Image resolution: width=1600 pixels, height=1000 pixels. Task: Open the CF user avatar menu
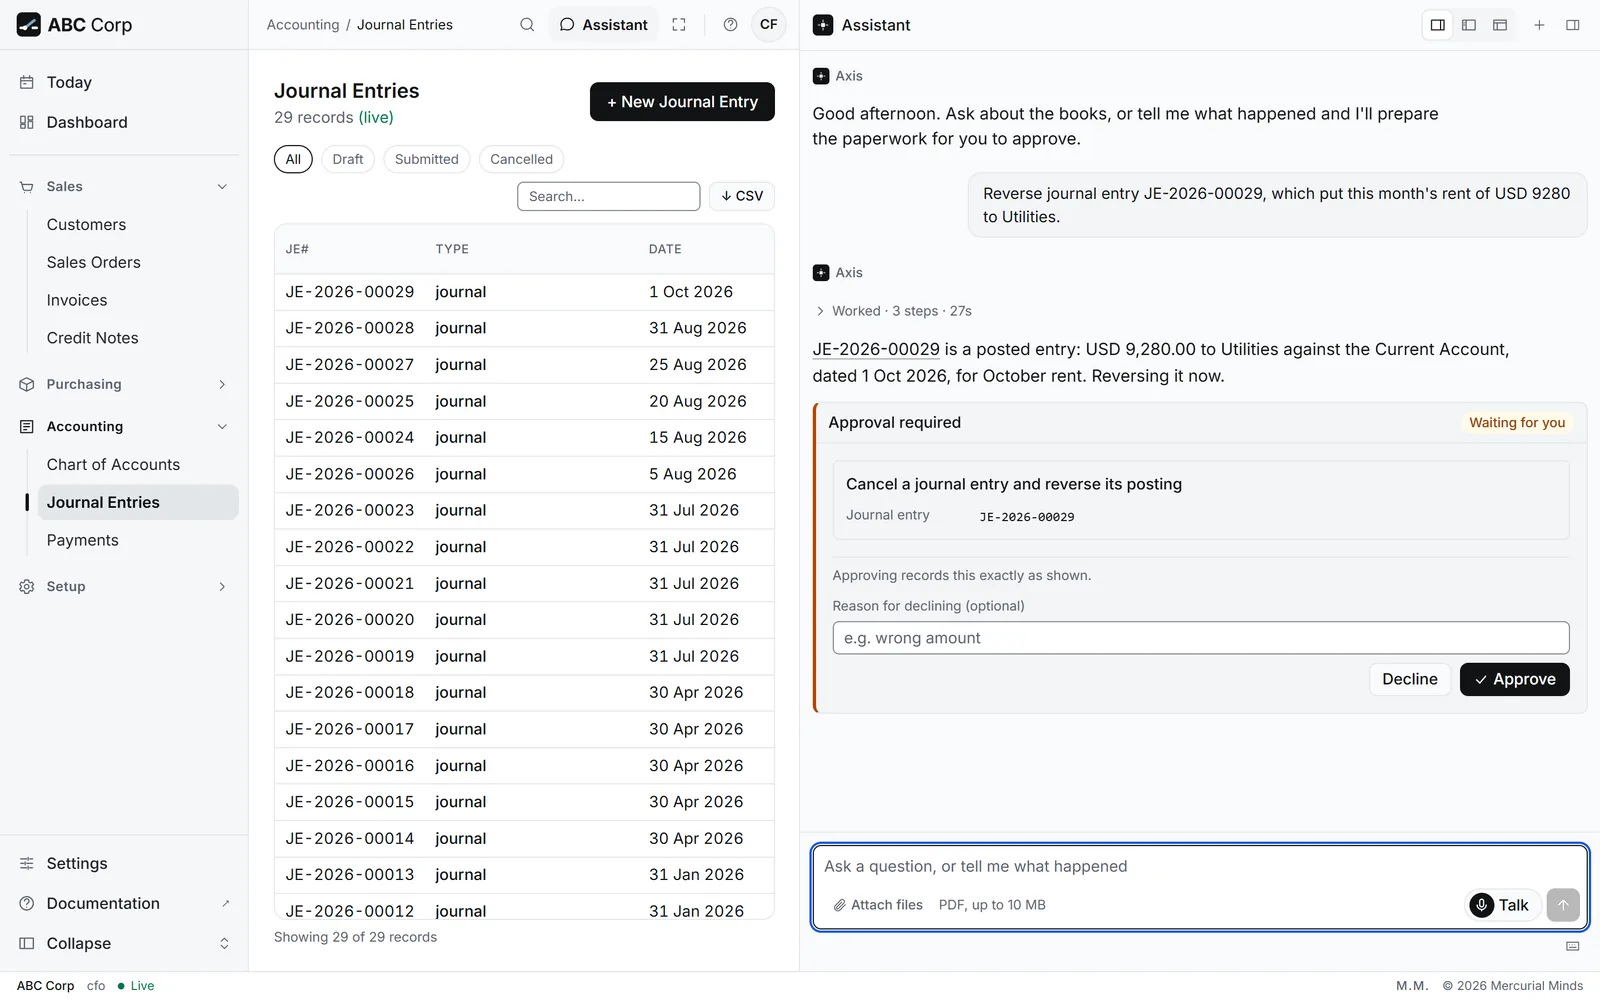pos(769,25)
